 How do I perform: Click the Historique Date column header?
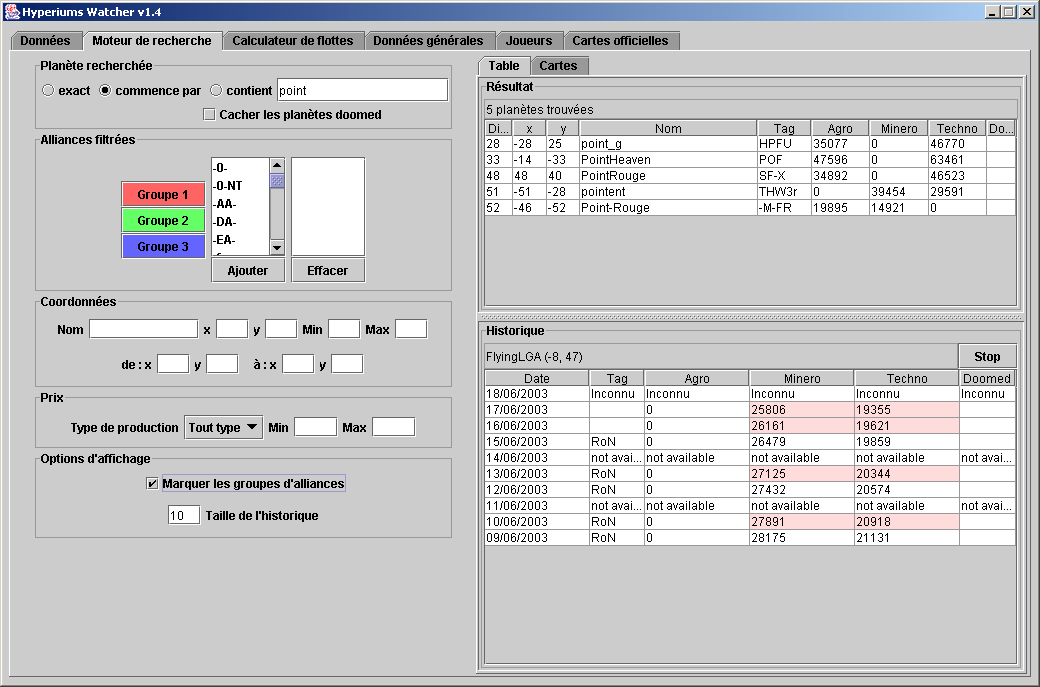(x=537, y=378)
